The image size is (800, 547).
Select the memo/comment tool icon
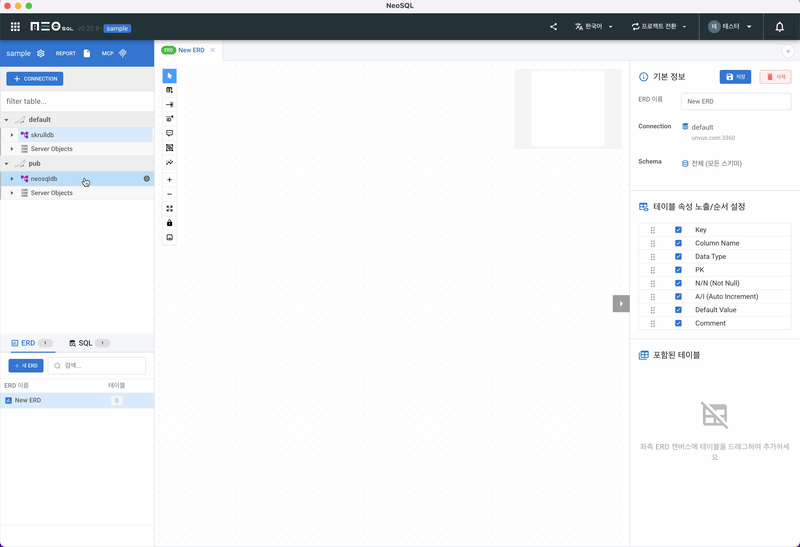coord(169,133)
